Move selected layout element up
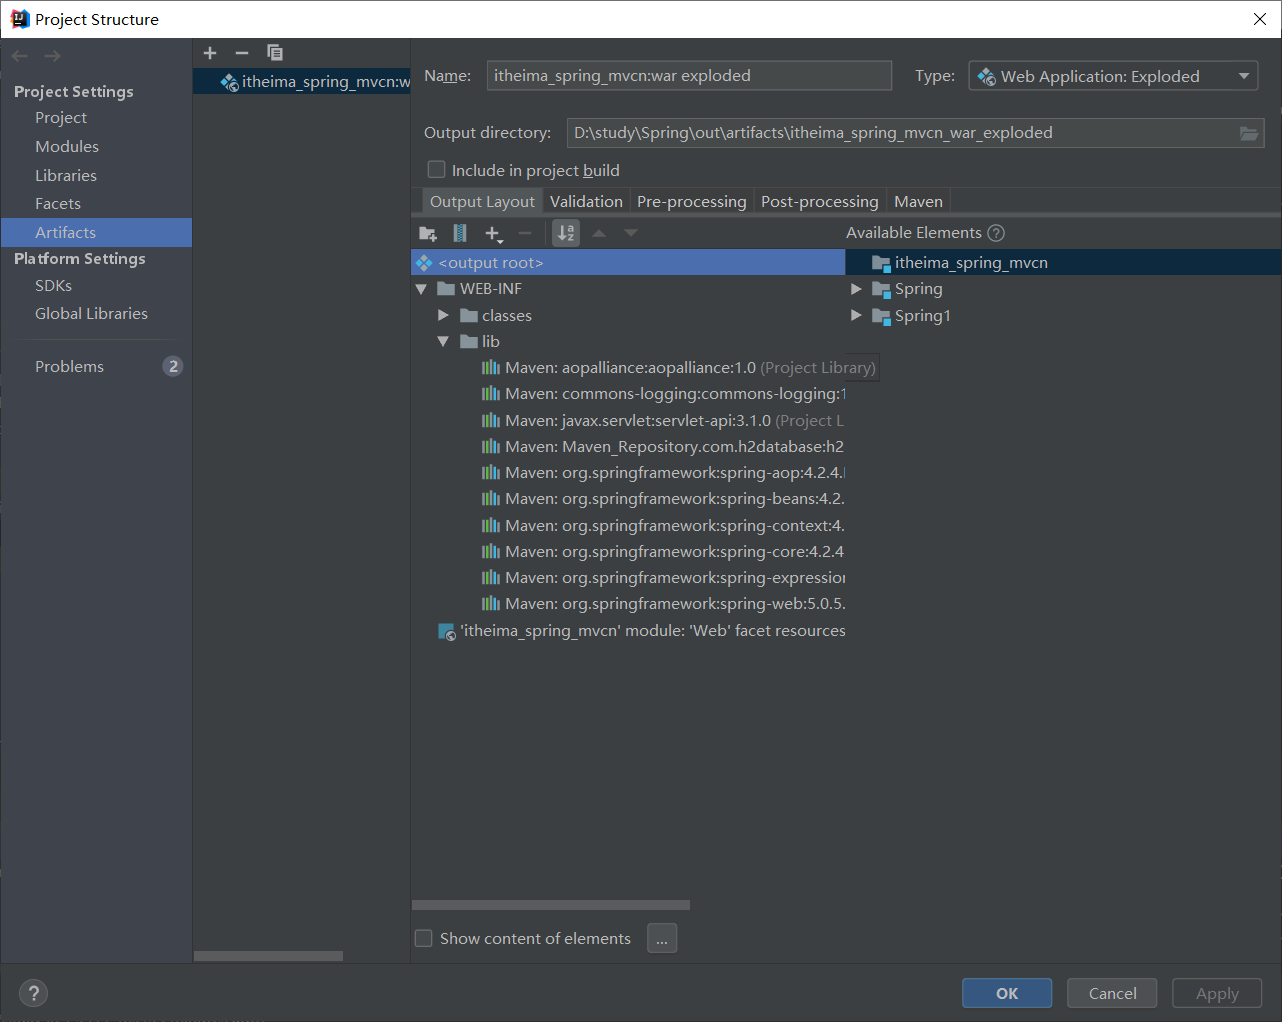Screen dimensions: 1282x1022 pos(599,233)
